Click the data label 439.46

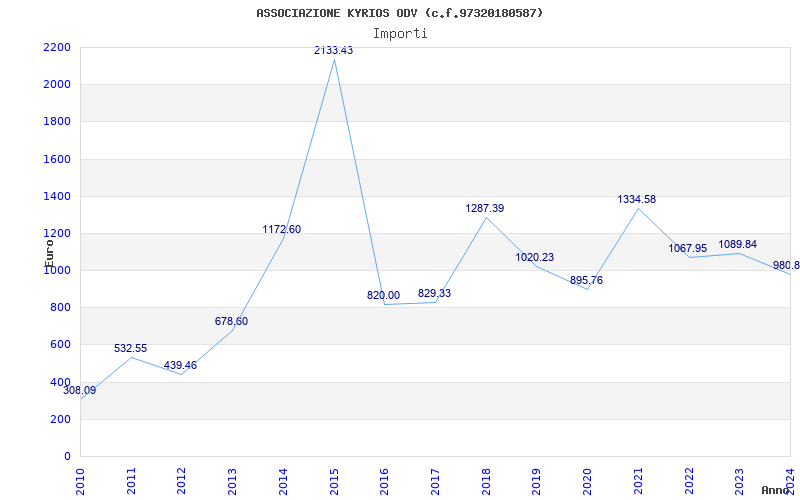point(180,365)
